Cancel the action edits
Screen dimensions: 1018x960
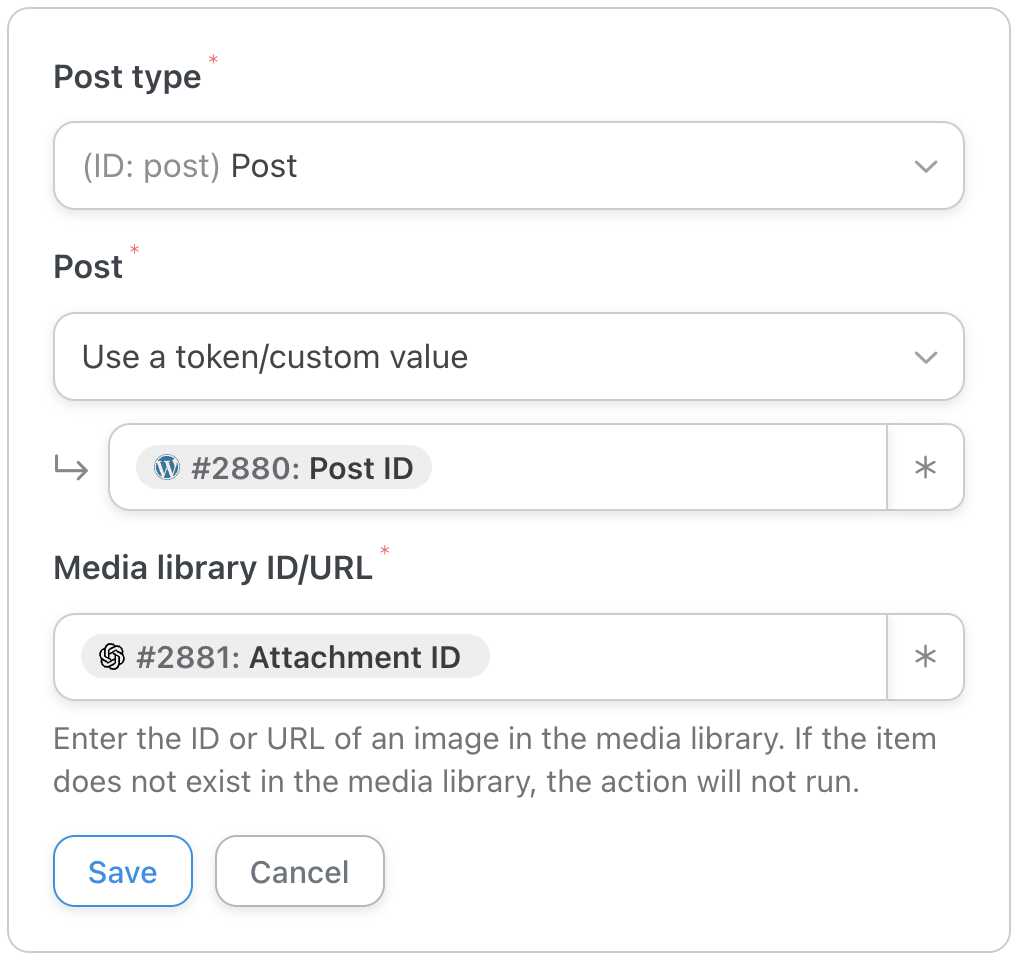point(300,871)
